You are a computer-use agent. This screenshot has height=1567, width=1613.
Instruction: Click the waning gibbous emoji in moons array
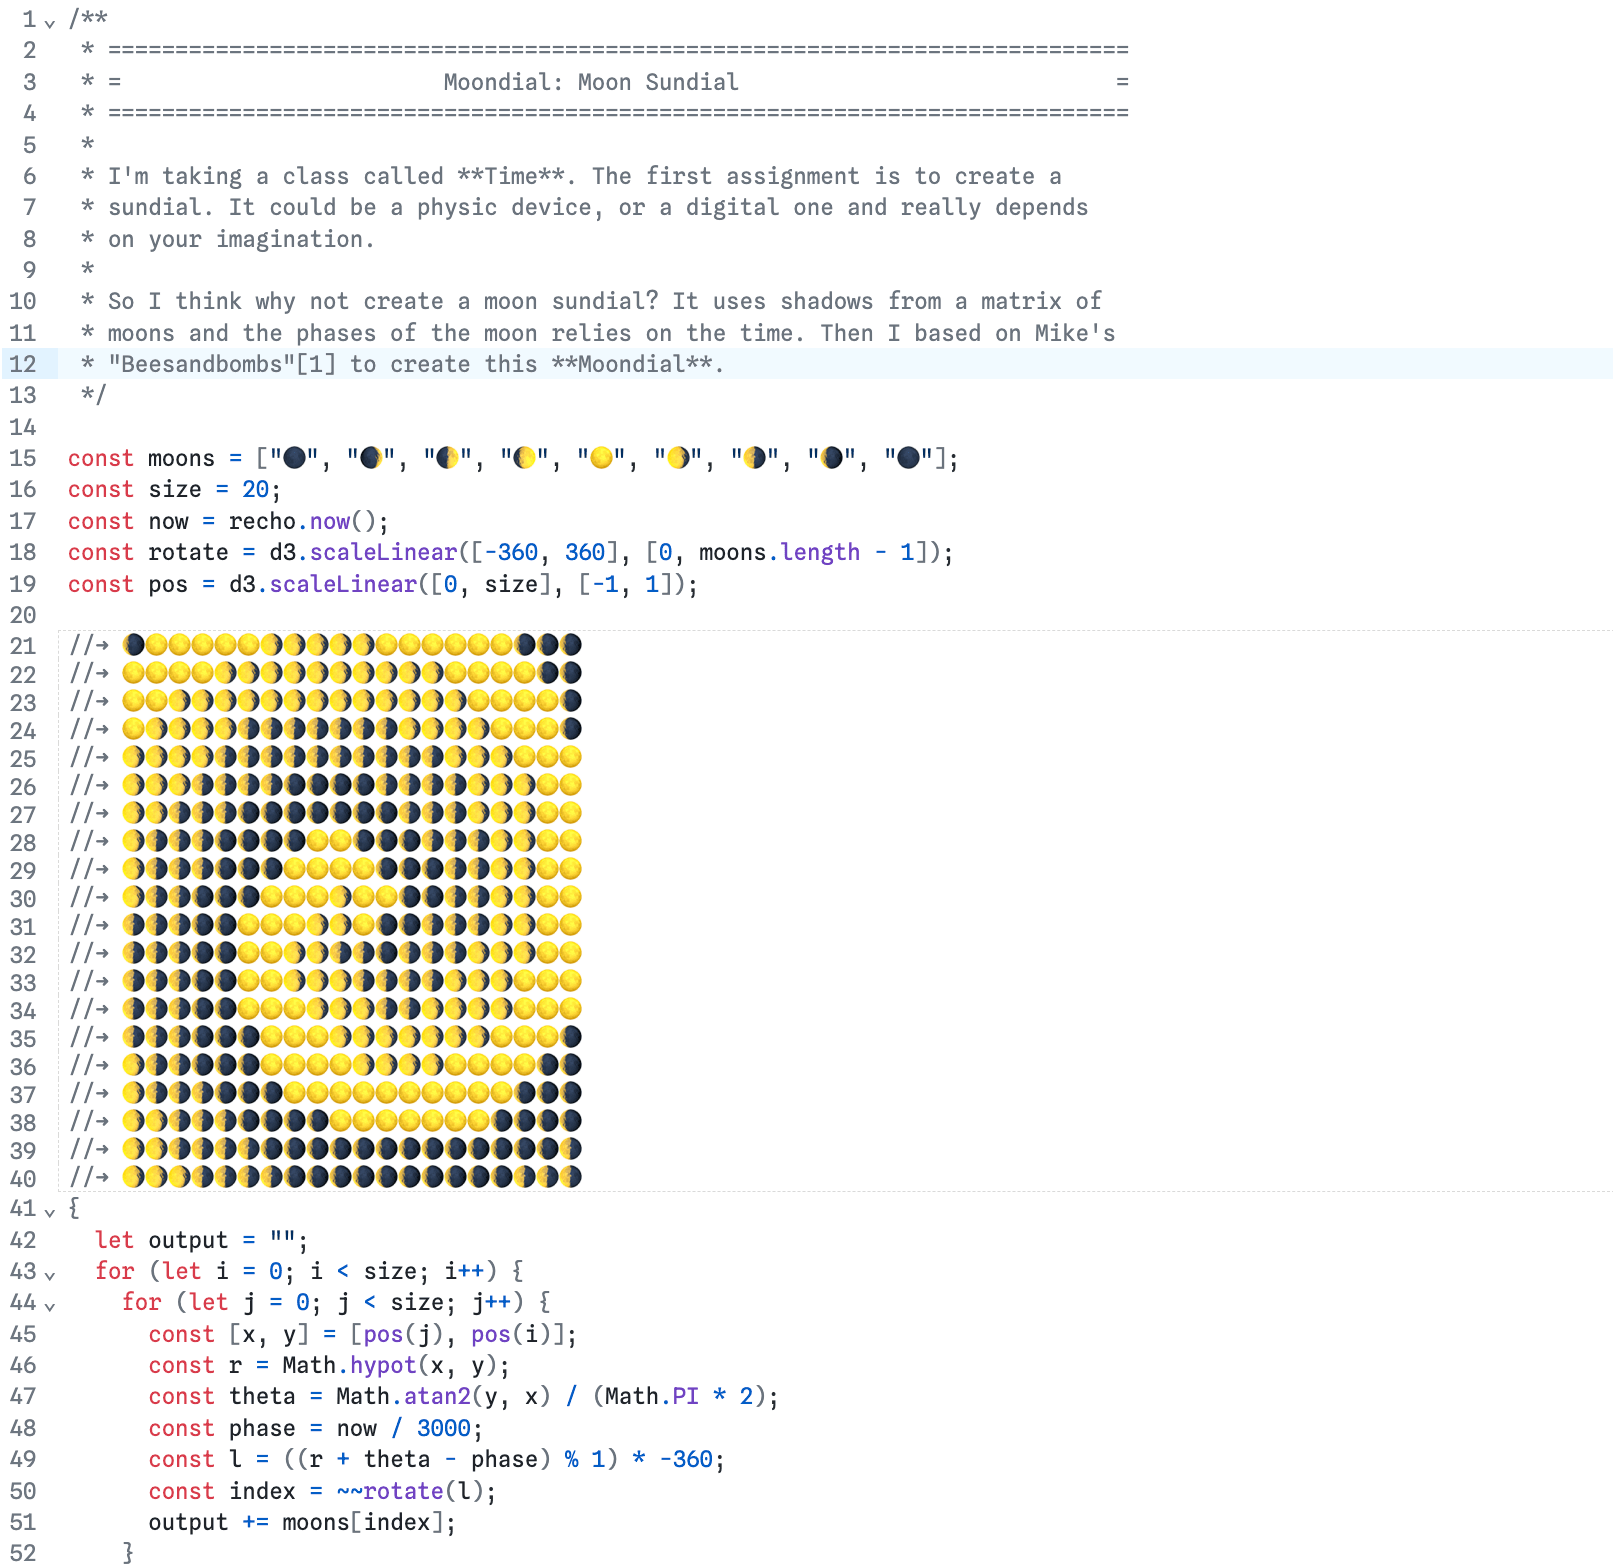coord(678,458)
